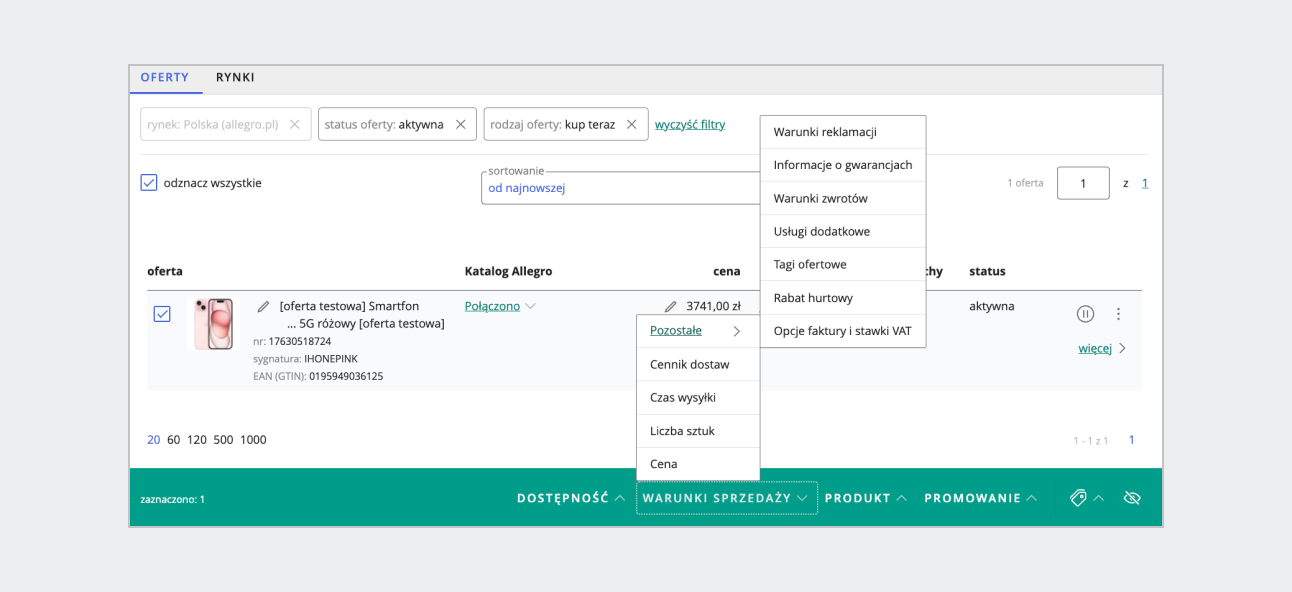Remove the 'rodzaj oferty: kup teraz' filter

coord(631,124)
